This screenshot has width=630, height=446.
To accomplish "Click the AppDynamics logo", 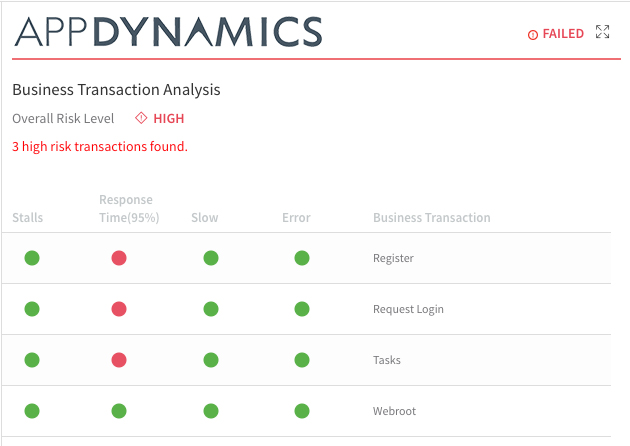I will click(x=168, y=32).
